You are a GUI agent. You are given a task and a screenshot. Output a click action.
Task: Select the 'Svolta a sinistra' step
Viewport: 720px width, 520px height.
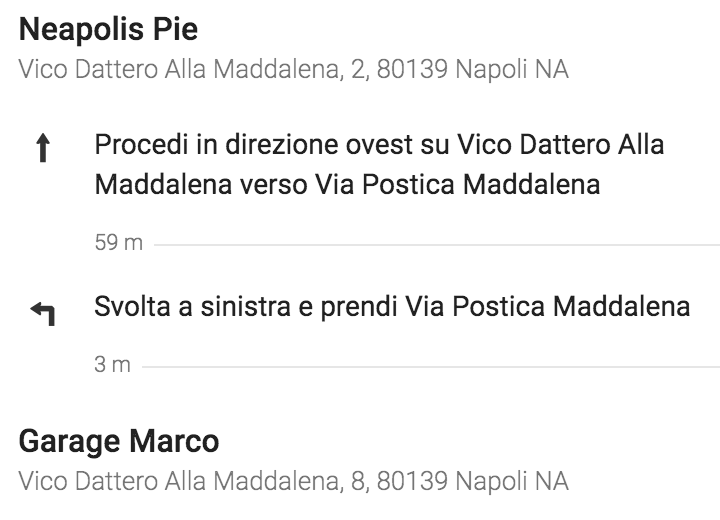point(392,306)
